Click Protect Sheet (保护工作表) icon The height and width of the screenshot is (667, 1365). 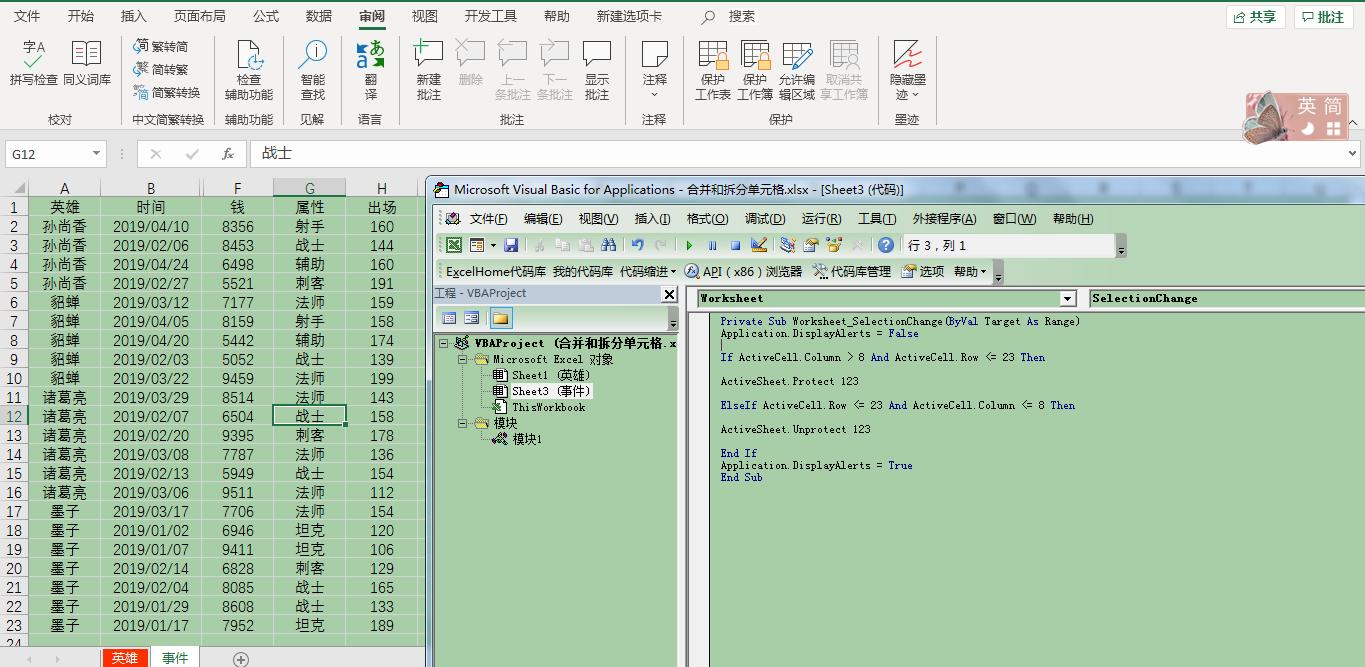713,69
